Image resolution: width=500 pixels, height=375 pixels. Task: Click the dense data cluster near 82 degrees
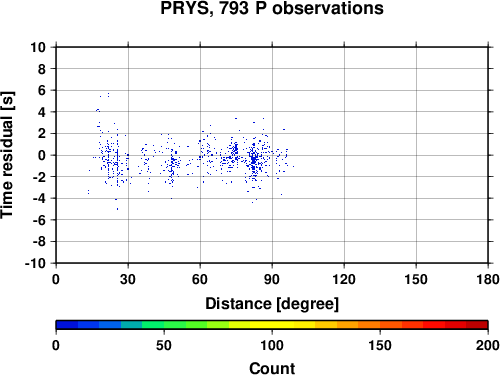(254, 160)
